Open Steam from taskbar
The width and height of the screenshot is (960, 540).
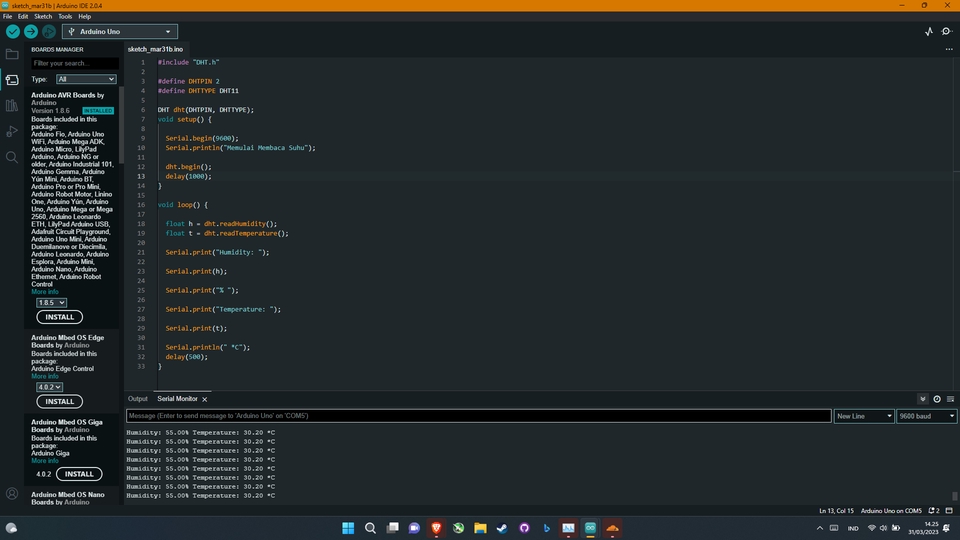pyautogui.click(x=502, y=528)
